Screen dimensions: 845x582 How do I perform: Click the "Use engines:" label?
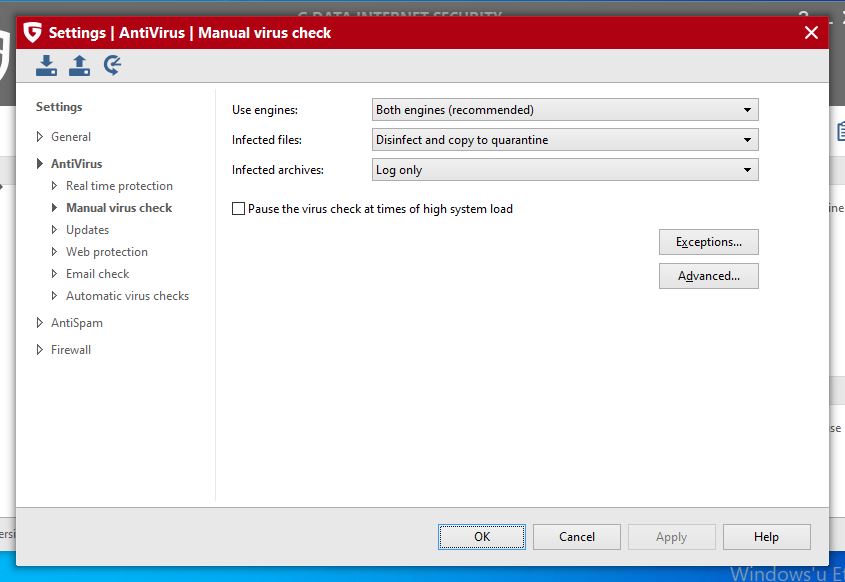tap(265, 110)
